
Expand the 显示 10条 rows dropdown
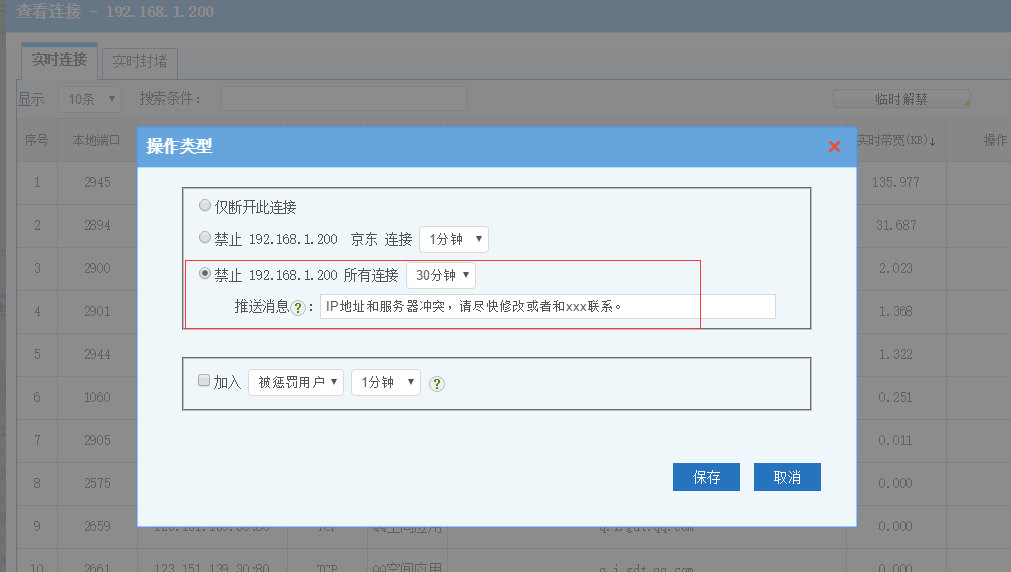click(x=90, y=99)
